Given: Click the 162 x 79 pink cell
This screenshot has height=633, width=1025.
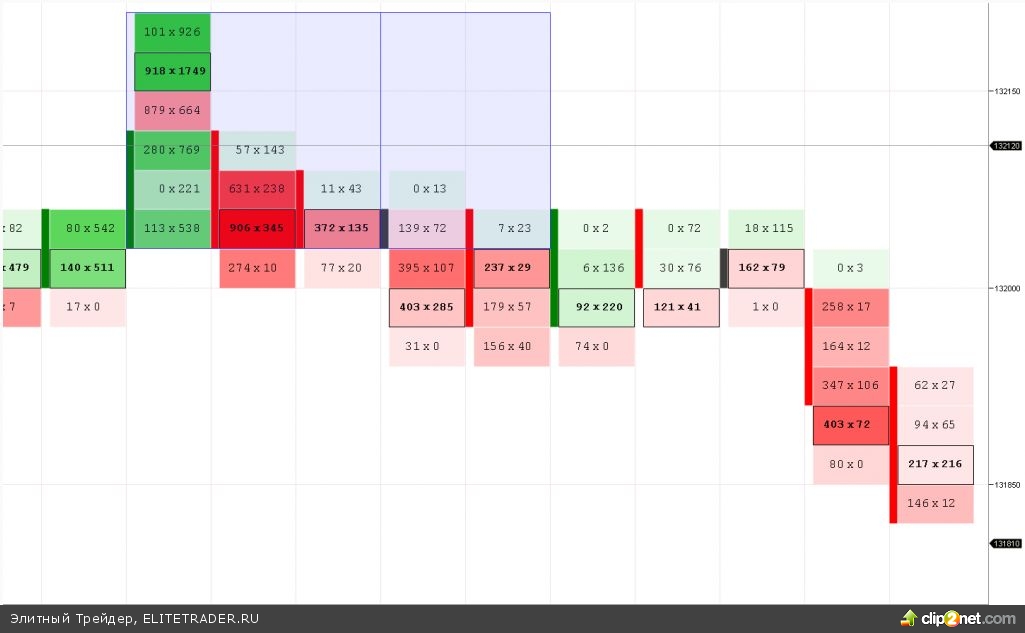Looking at the screenshot, I should point(765,268).
